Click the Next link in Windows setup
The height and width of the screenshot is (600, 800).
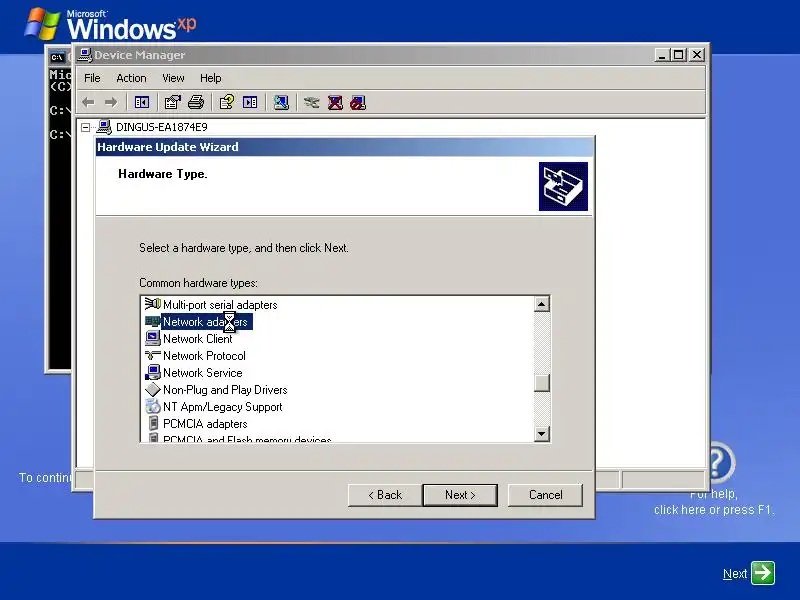coord(735,573)
